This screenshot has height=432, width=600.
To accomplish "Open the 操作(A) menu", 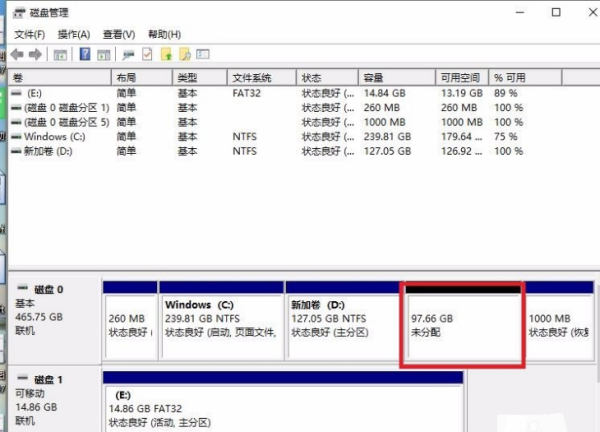I will [x=74, y=34].
